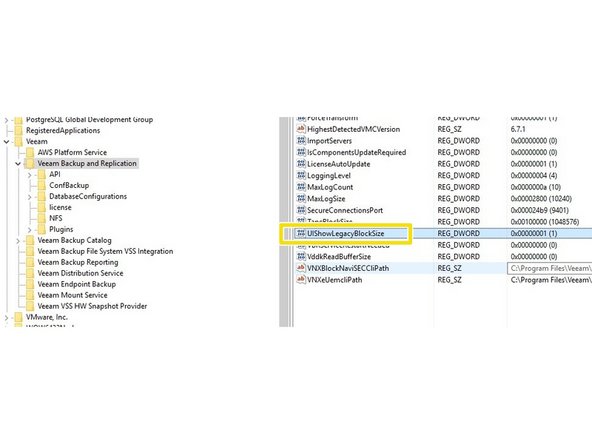Click the ImportServers DWORD icon
The image size is (592, 444).
pyautogui.click(x=301, y=141)
